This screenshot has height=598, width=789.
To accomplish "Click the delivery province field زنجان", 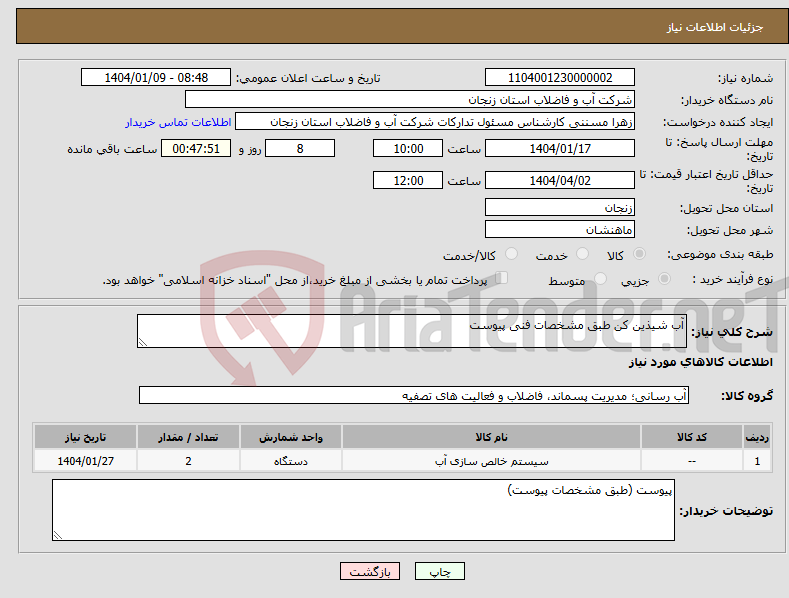I will pos(560,207).
